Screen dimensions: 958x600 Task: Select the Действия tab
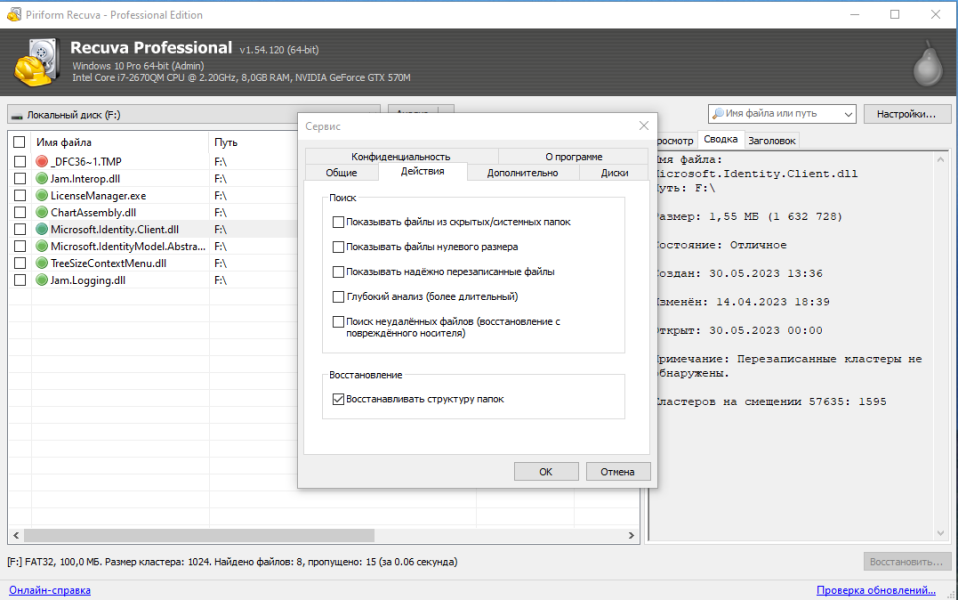click(x=422, y=172)
